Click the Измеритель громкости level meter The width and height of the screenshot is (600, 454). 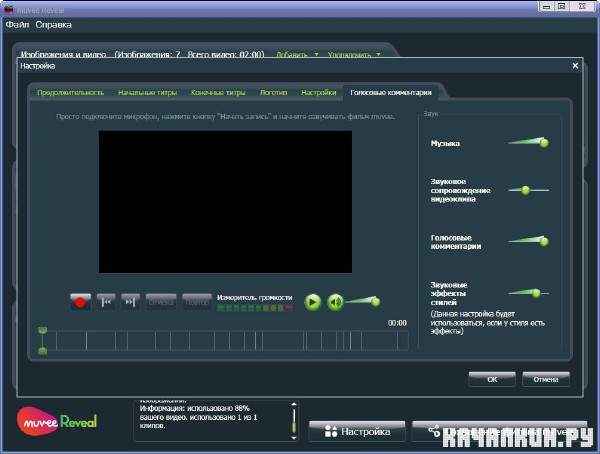tap(255, 308)
